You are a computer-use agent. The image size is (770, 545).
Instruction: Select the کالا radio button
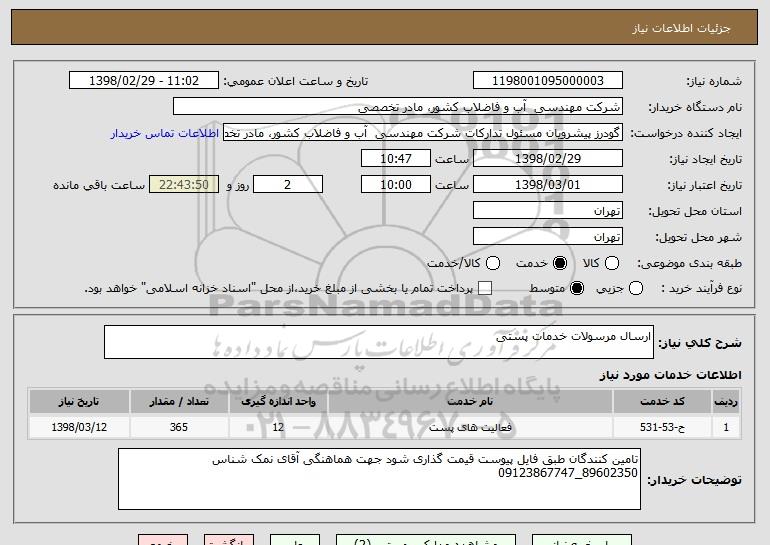(x=612, y=263)
